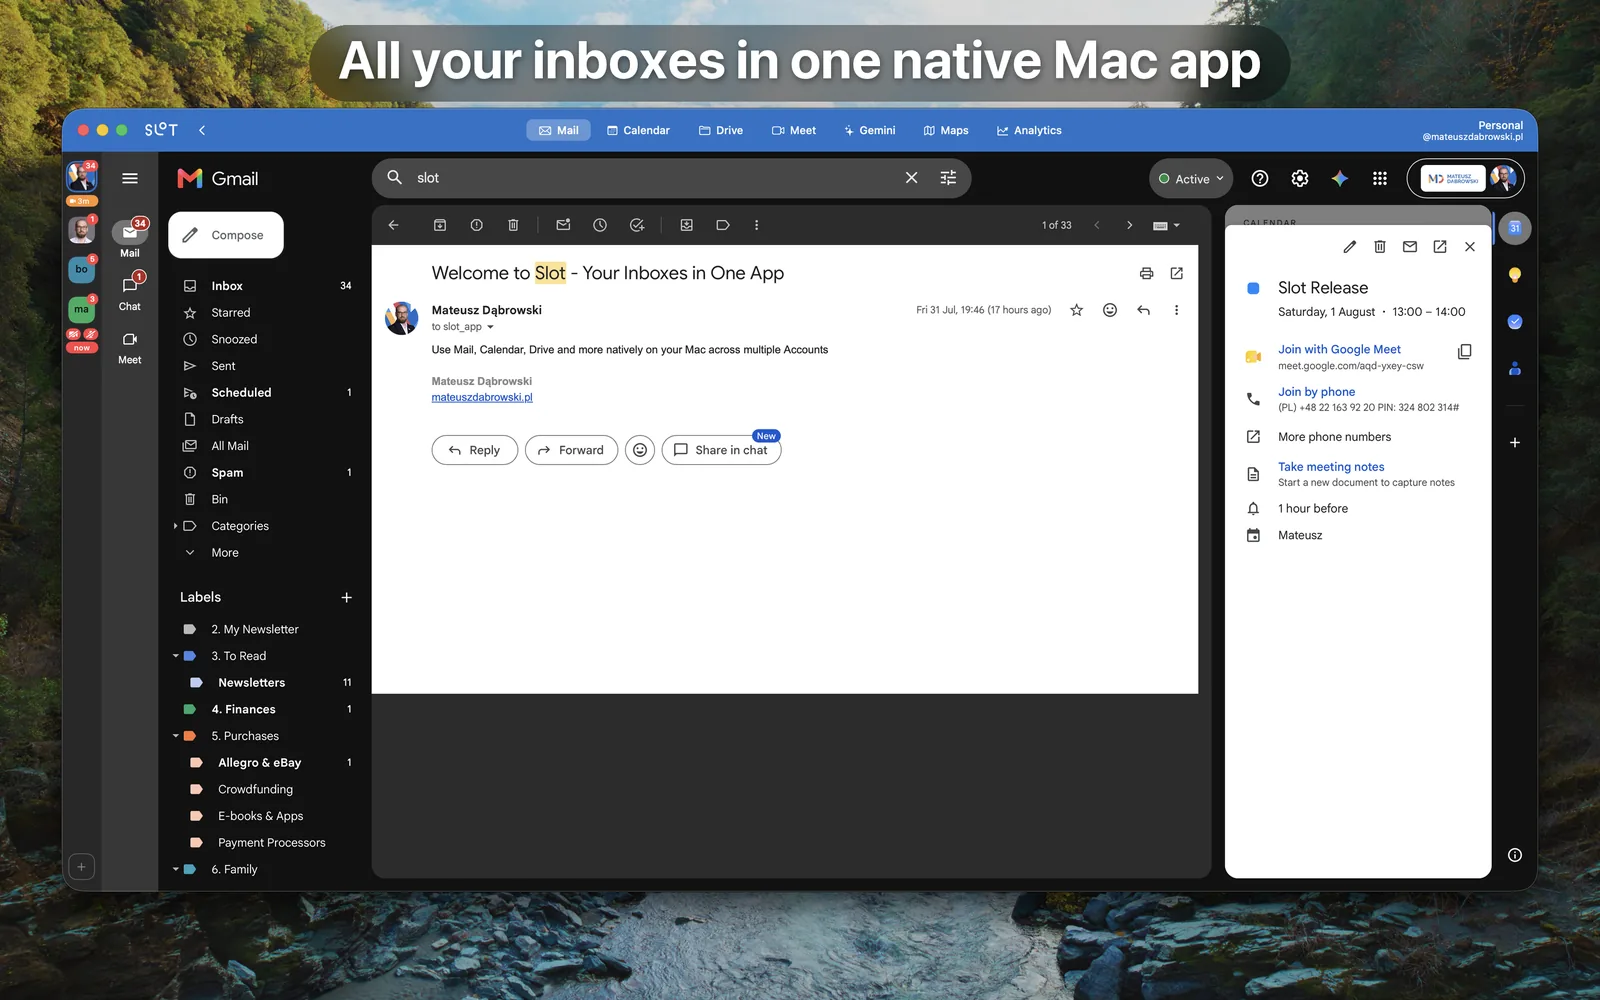Collapse the Slot top bar chevron

(202, 130)
